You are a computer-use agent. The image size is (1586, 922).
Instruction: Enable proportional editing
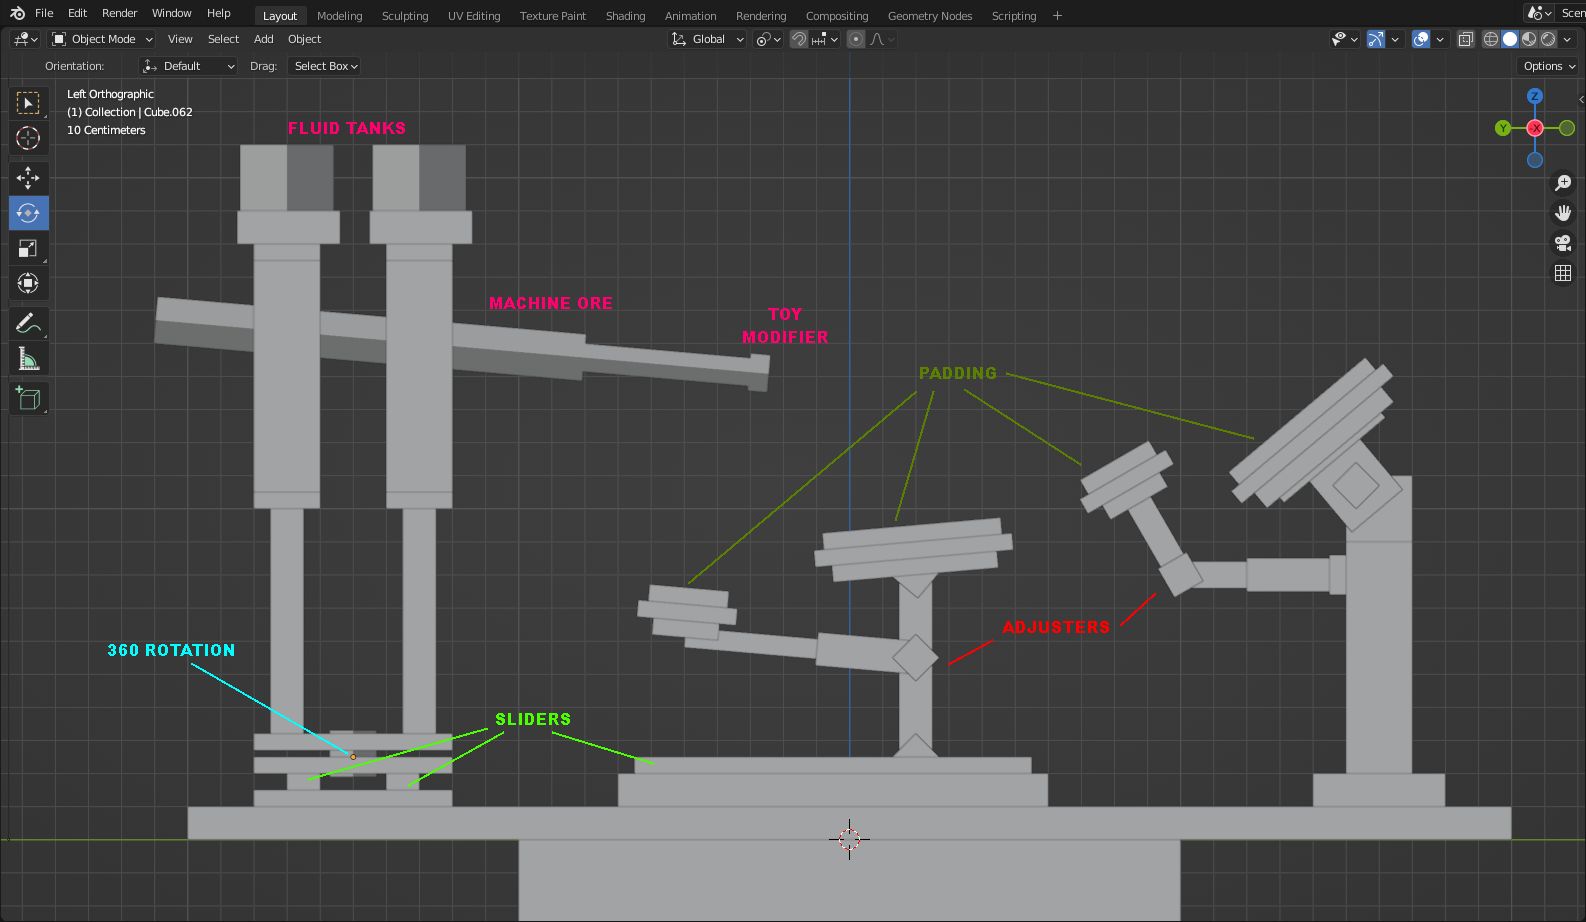856,39
